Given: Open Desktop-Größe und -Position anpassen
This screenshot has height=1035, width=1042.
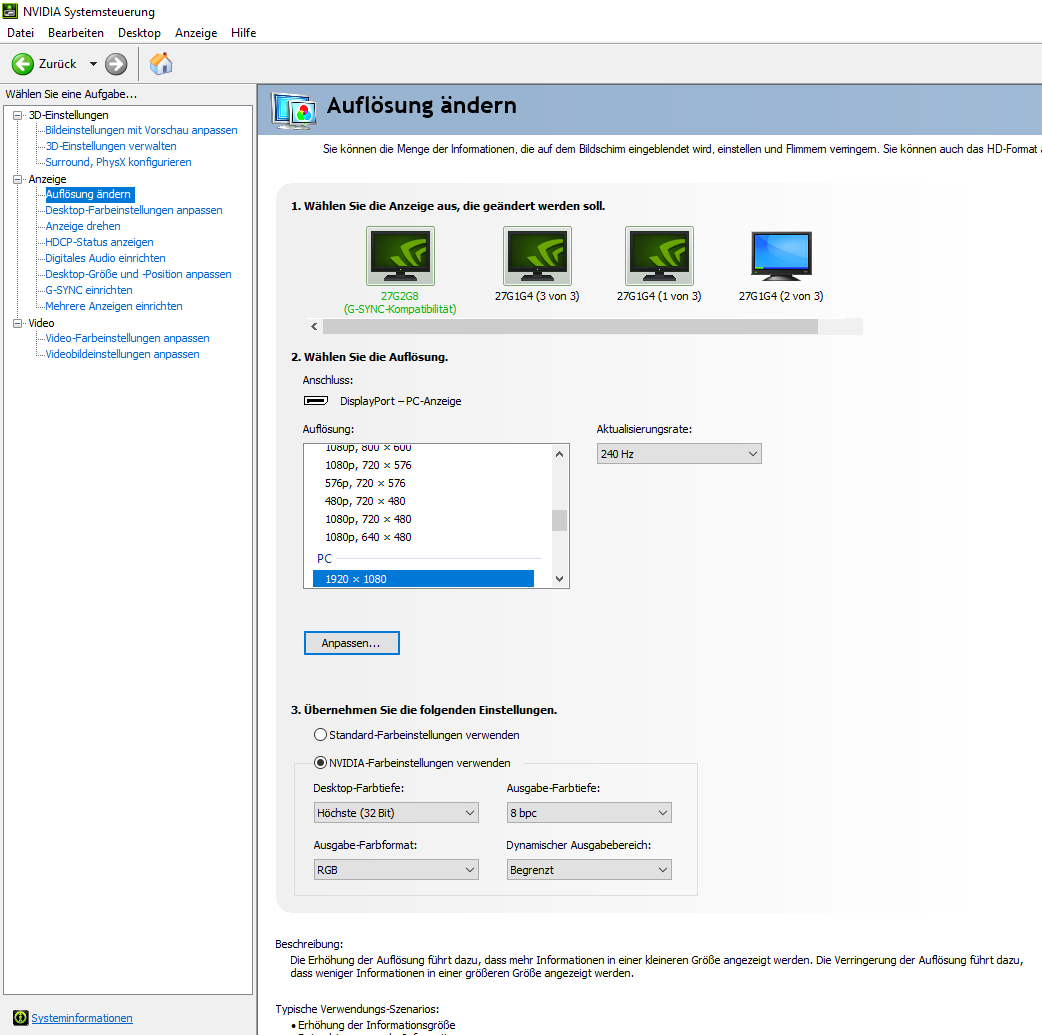Looking at the screenshot, I should click(138, 274).
